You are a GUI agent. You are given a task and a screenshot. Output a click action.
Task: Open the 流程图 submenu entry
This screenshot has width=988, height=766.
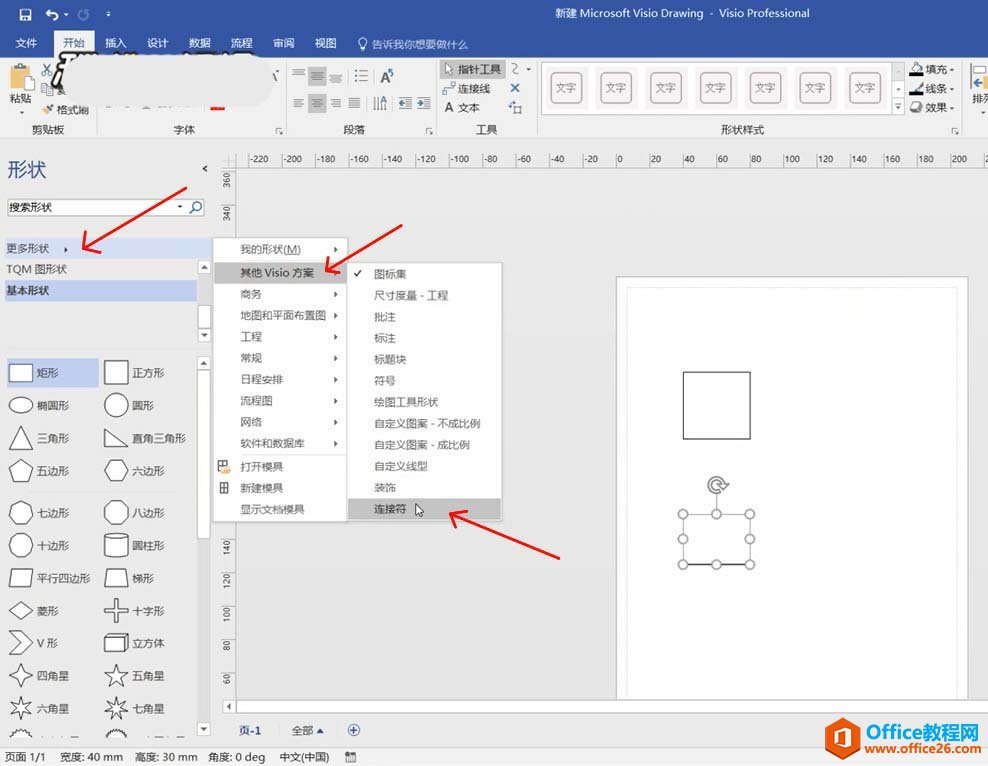pyautogui.click(x=257, y=401)
